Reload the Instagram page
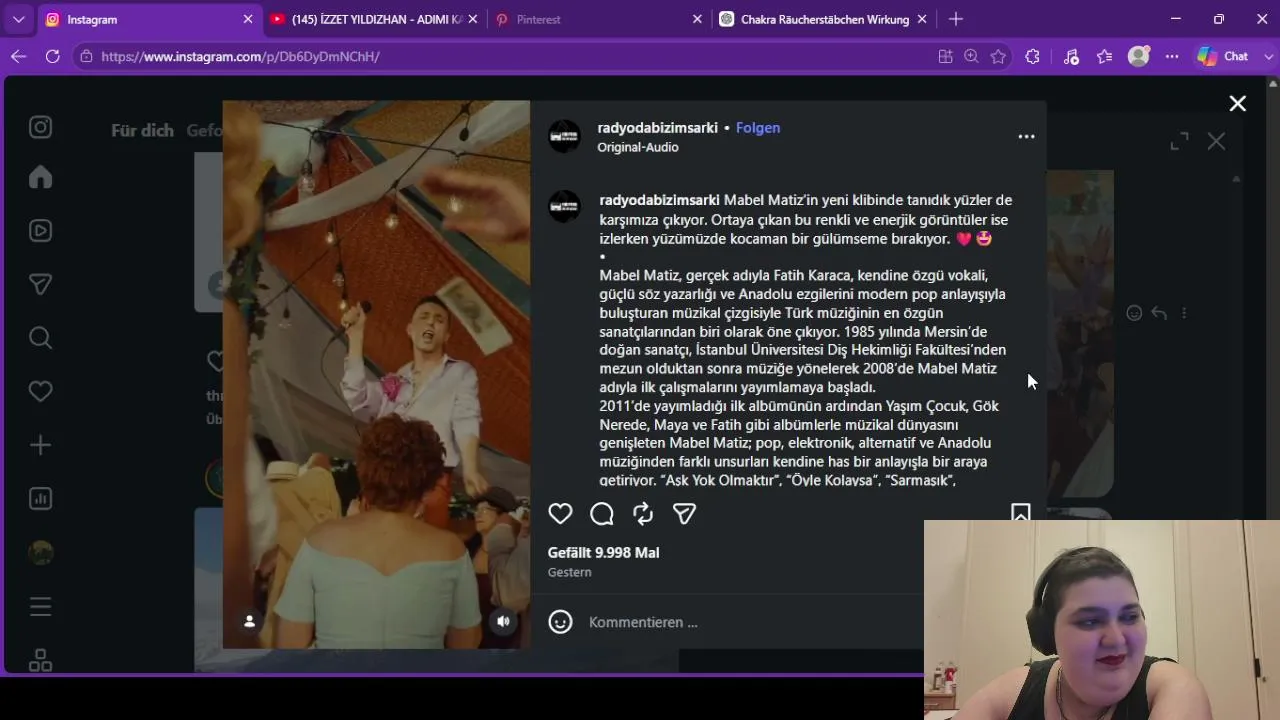The image size is (1280, 720). coord(53,57)
